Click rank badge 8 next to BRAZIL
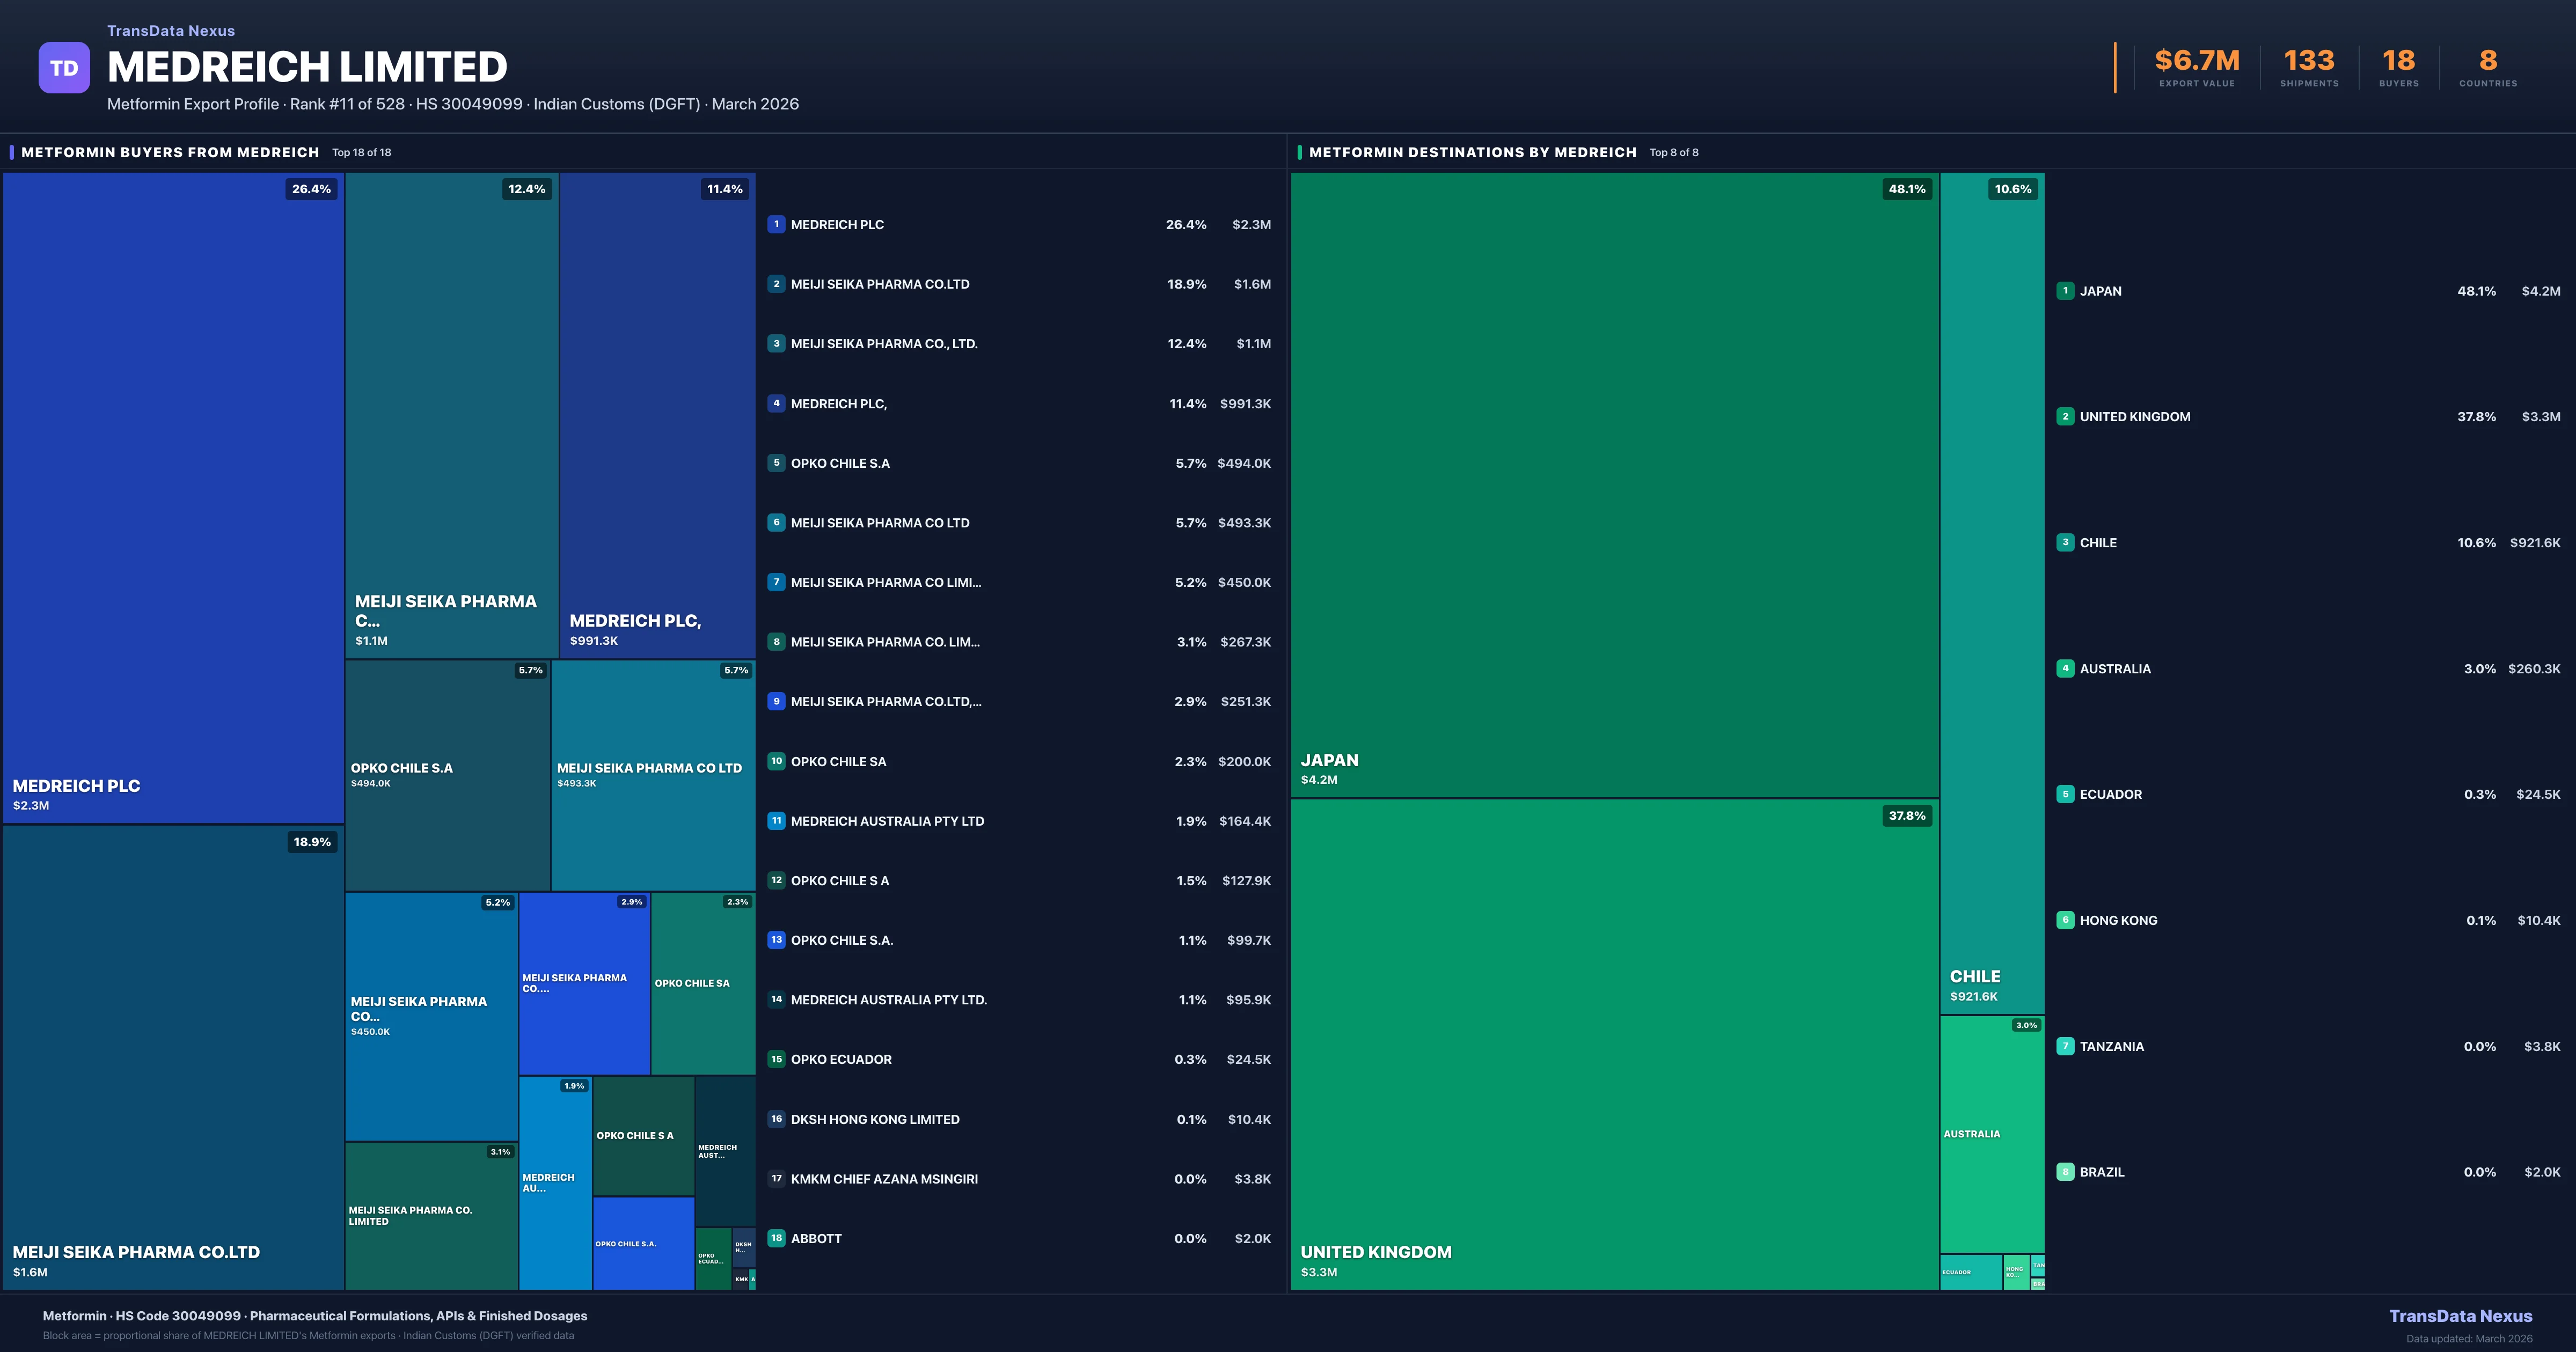The width and height of the screenshot is (2576, 1352). click(2065, 1172)
